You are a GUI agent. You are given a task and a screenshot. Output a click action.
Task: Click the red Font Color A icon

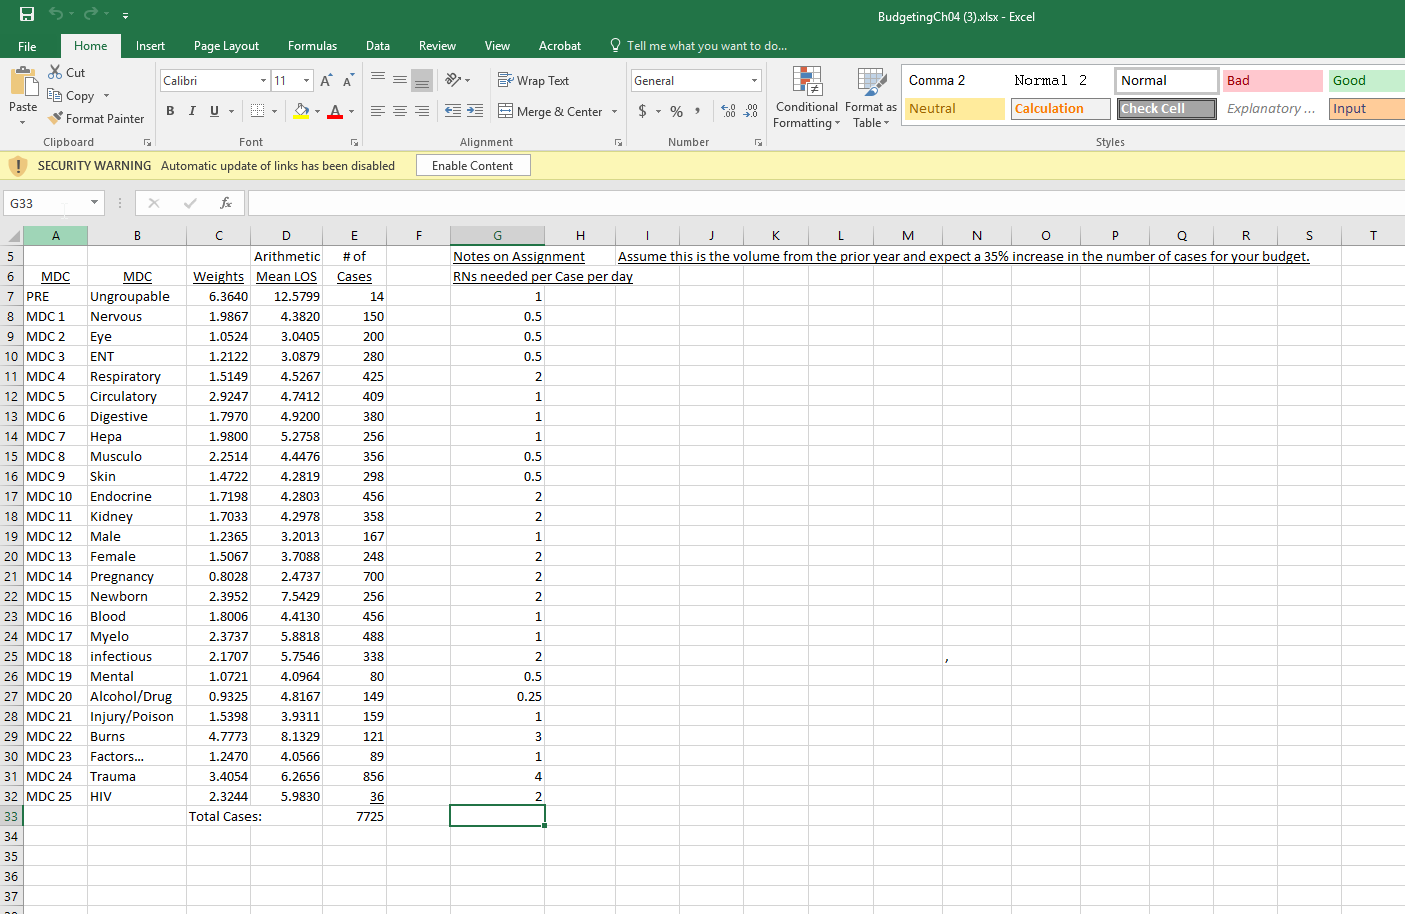335,111
